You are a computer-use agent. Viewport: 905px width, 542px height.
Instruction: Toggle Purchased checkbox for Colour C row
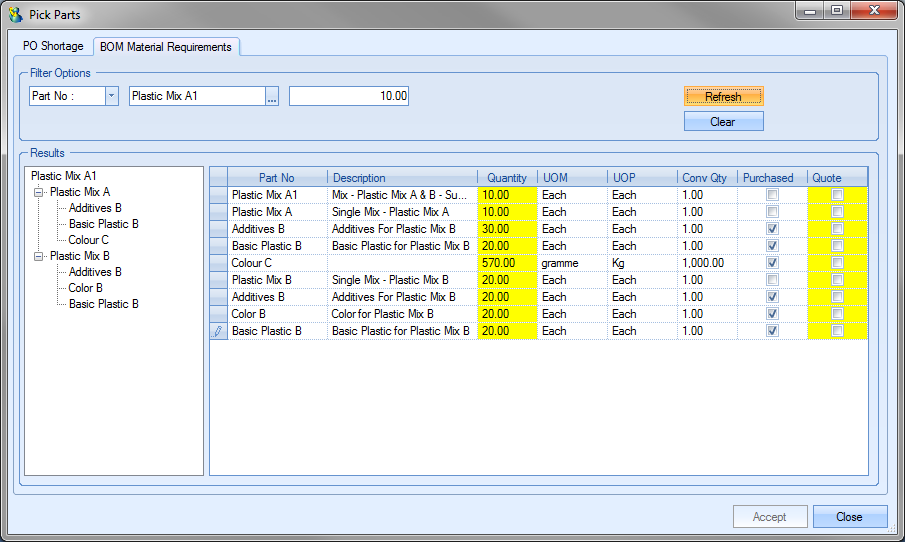click(x=773, y=263)
